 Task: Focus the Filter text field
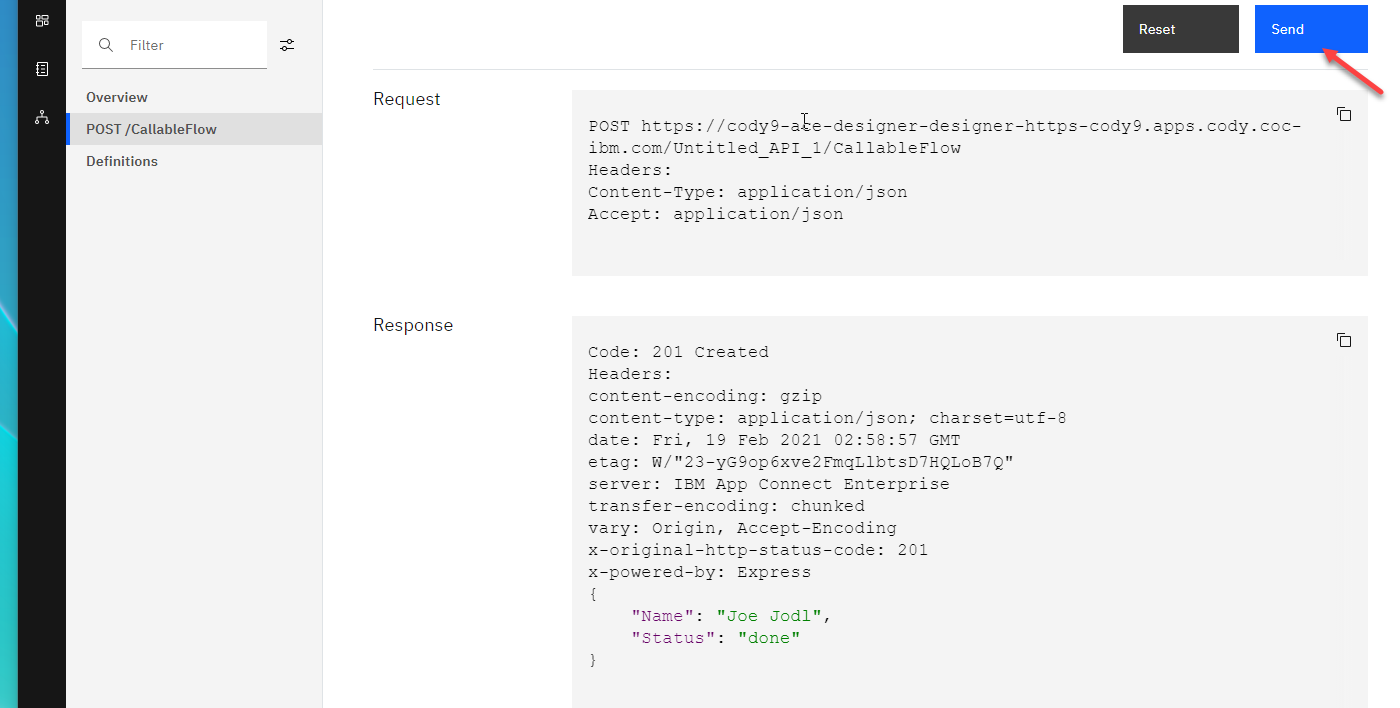(x=190, y=45)
